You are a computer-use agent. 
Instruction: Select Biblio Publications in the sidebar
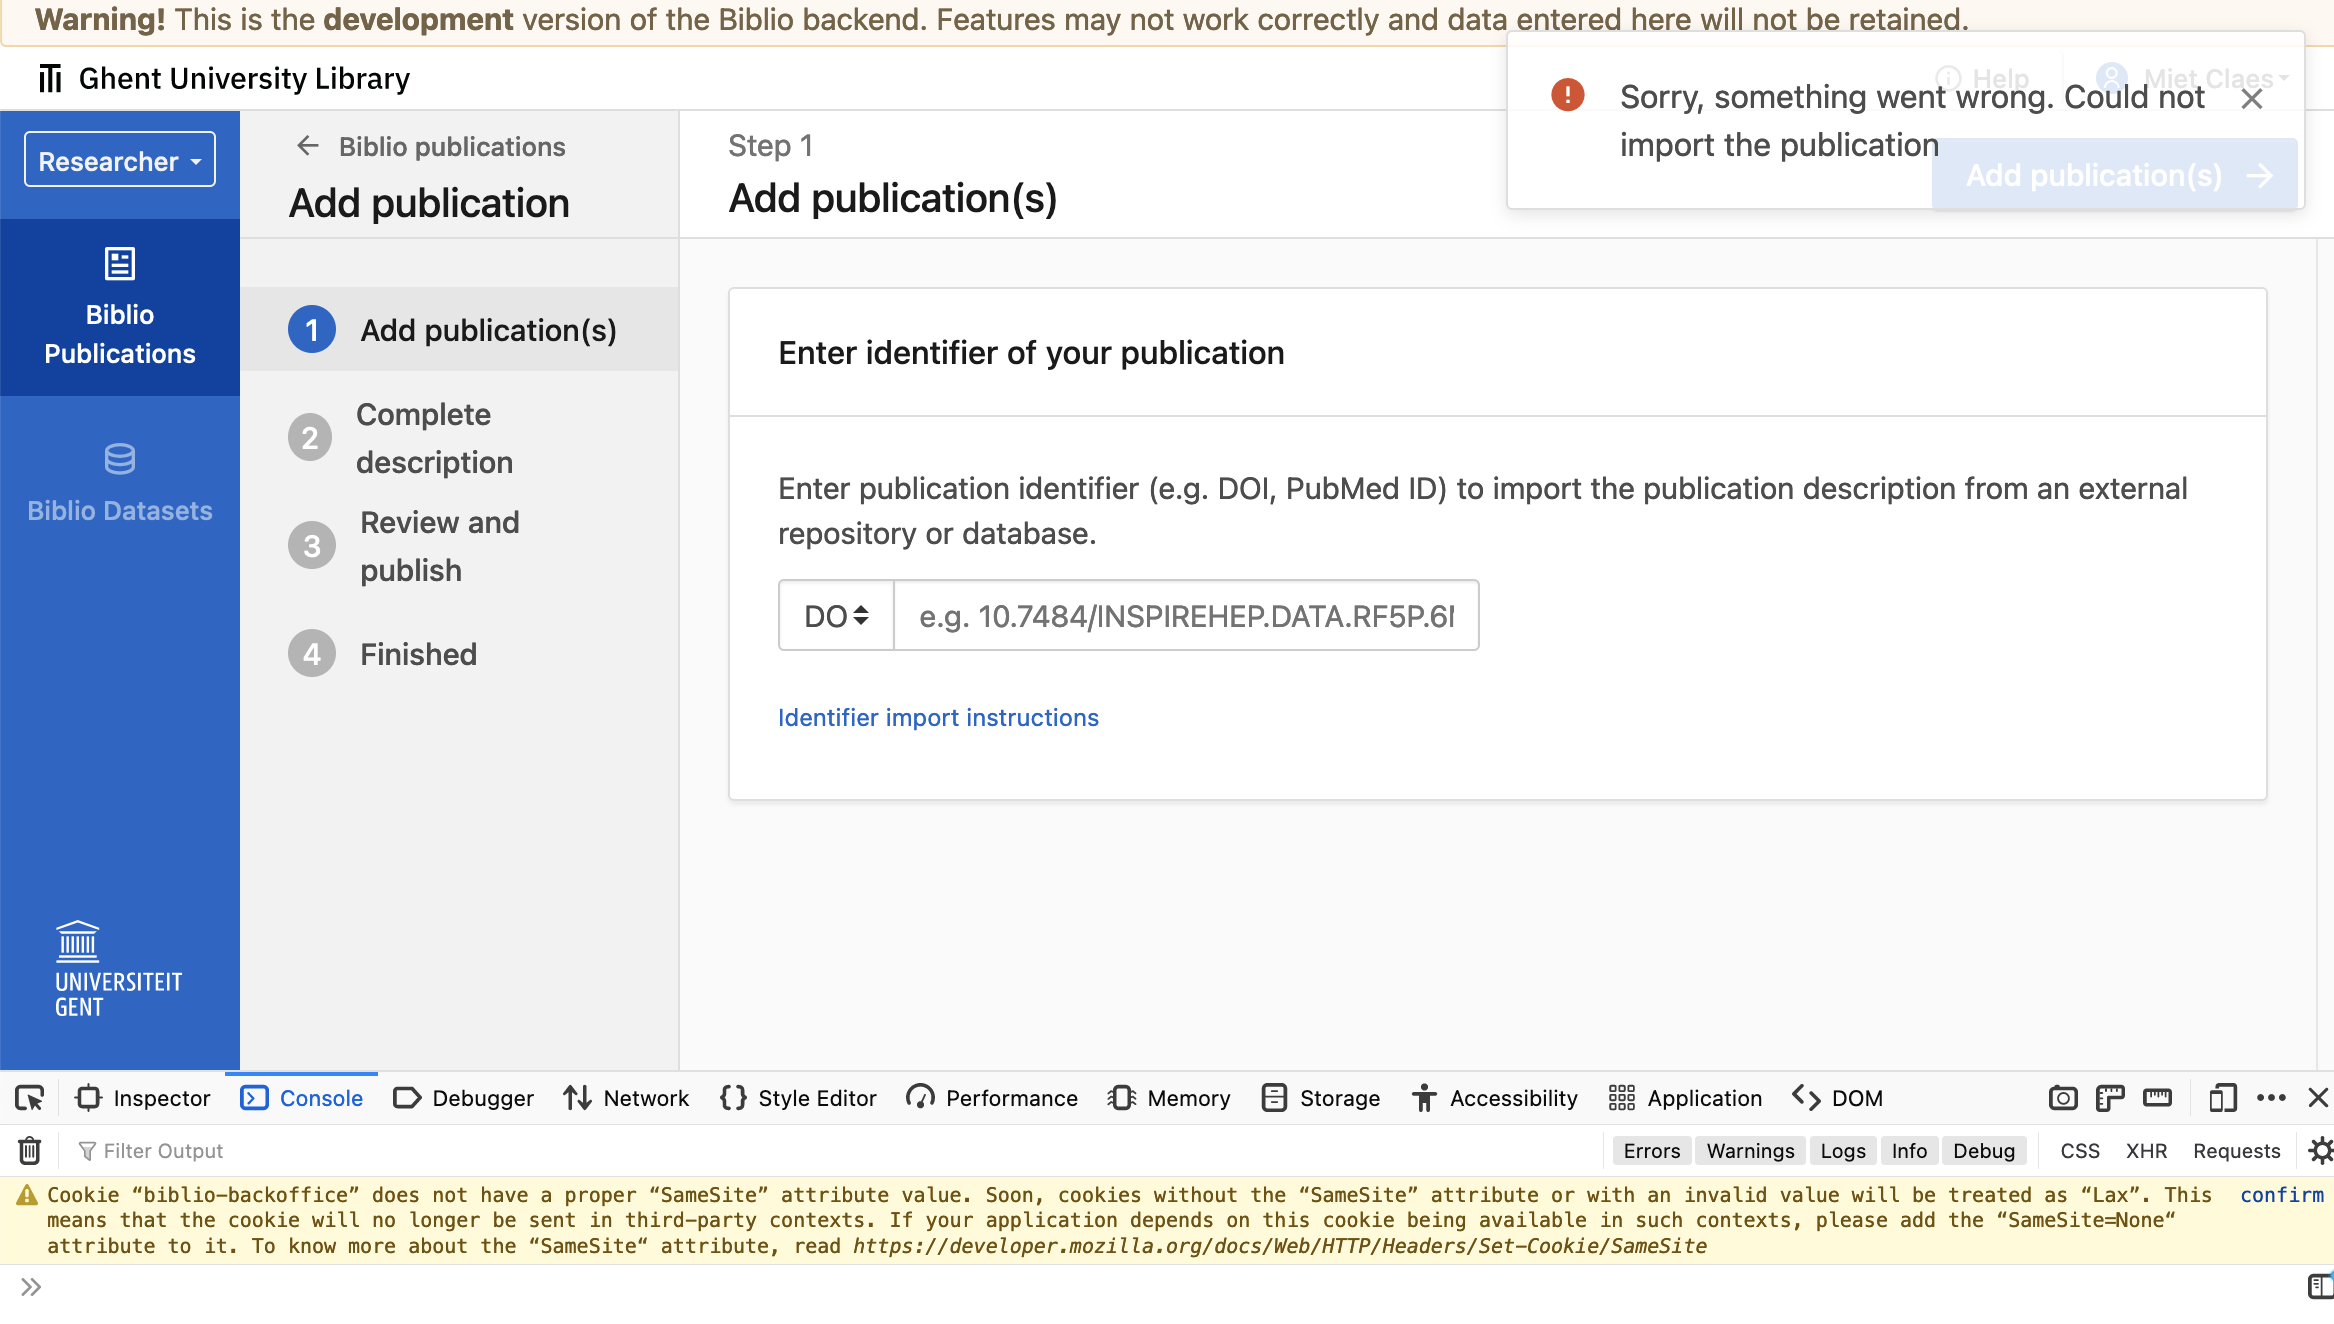pyautogui.click(x=119, y=308)
